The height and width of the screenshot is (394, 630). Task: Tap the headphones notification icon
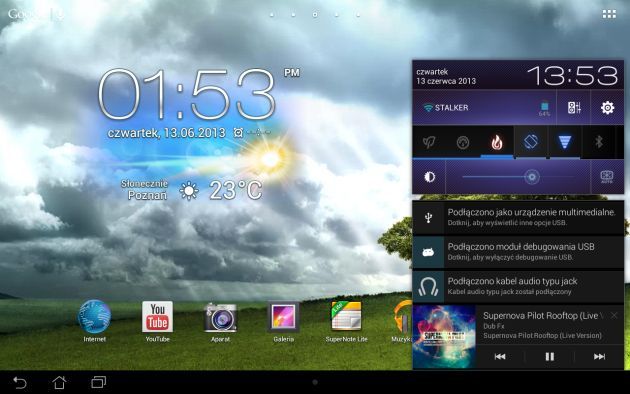428,287
